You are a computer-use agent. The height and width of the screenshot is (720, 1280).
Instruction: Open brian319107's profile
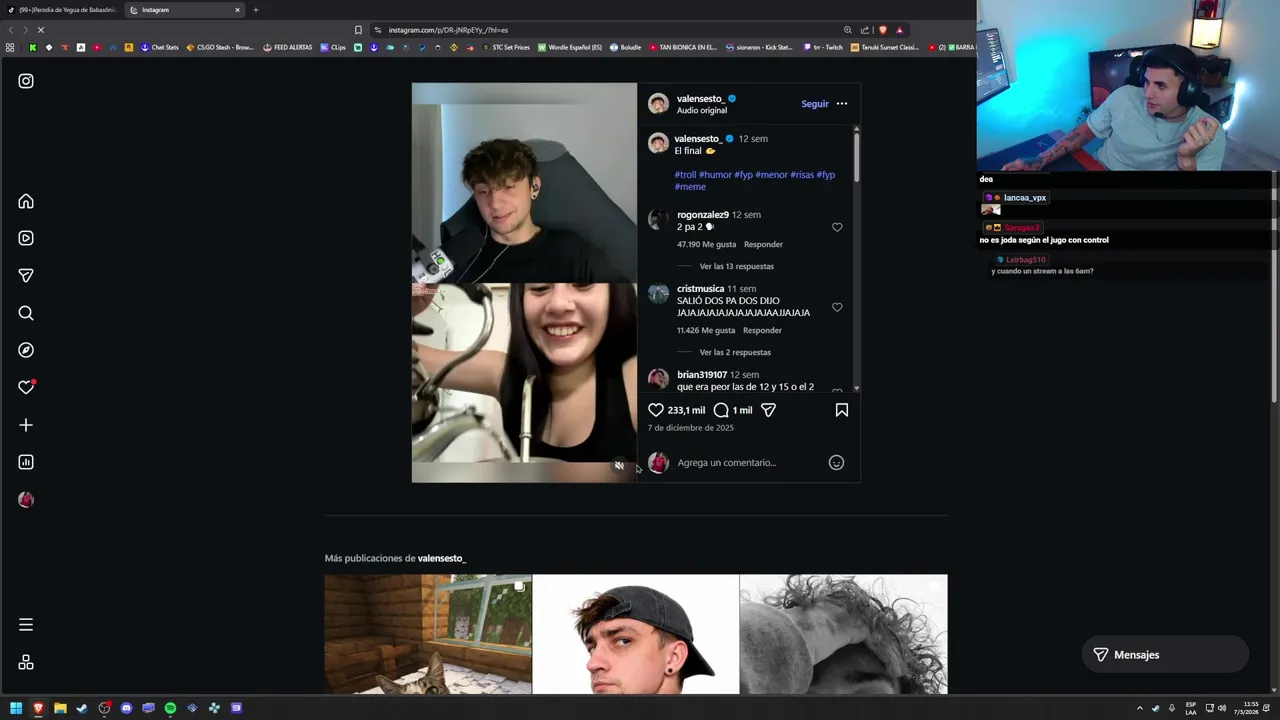701,375
